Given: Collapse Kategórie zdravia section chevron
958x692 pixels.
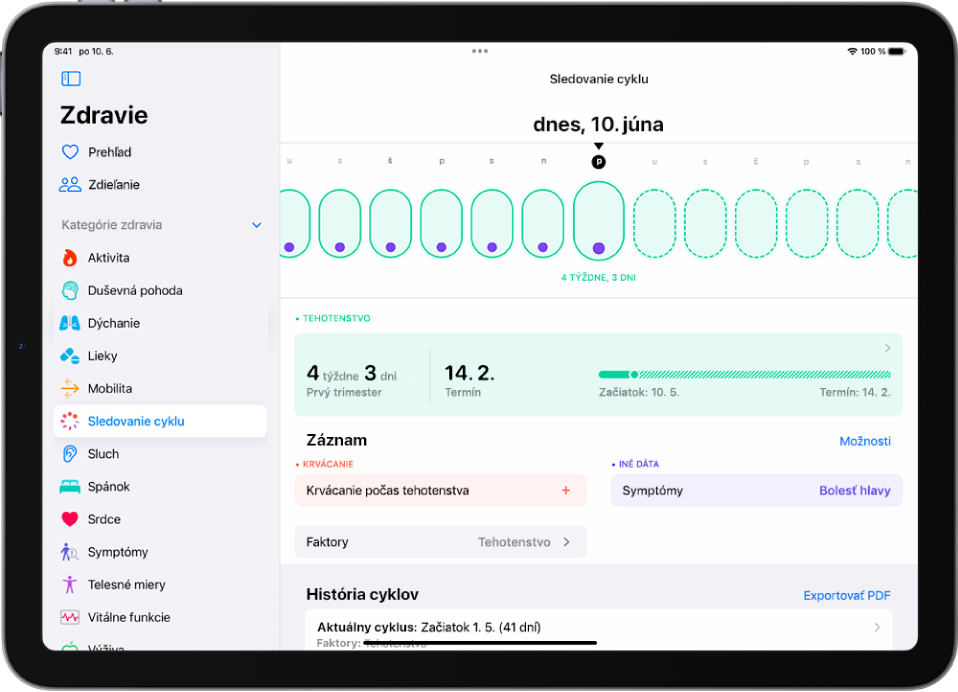Looking at the screenshot, I should 257,225.
